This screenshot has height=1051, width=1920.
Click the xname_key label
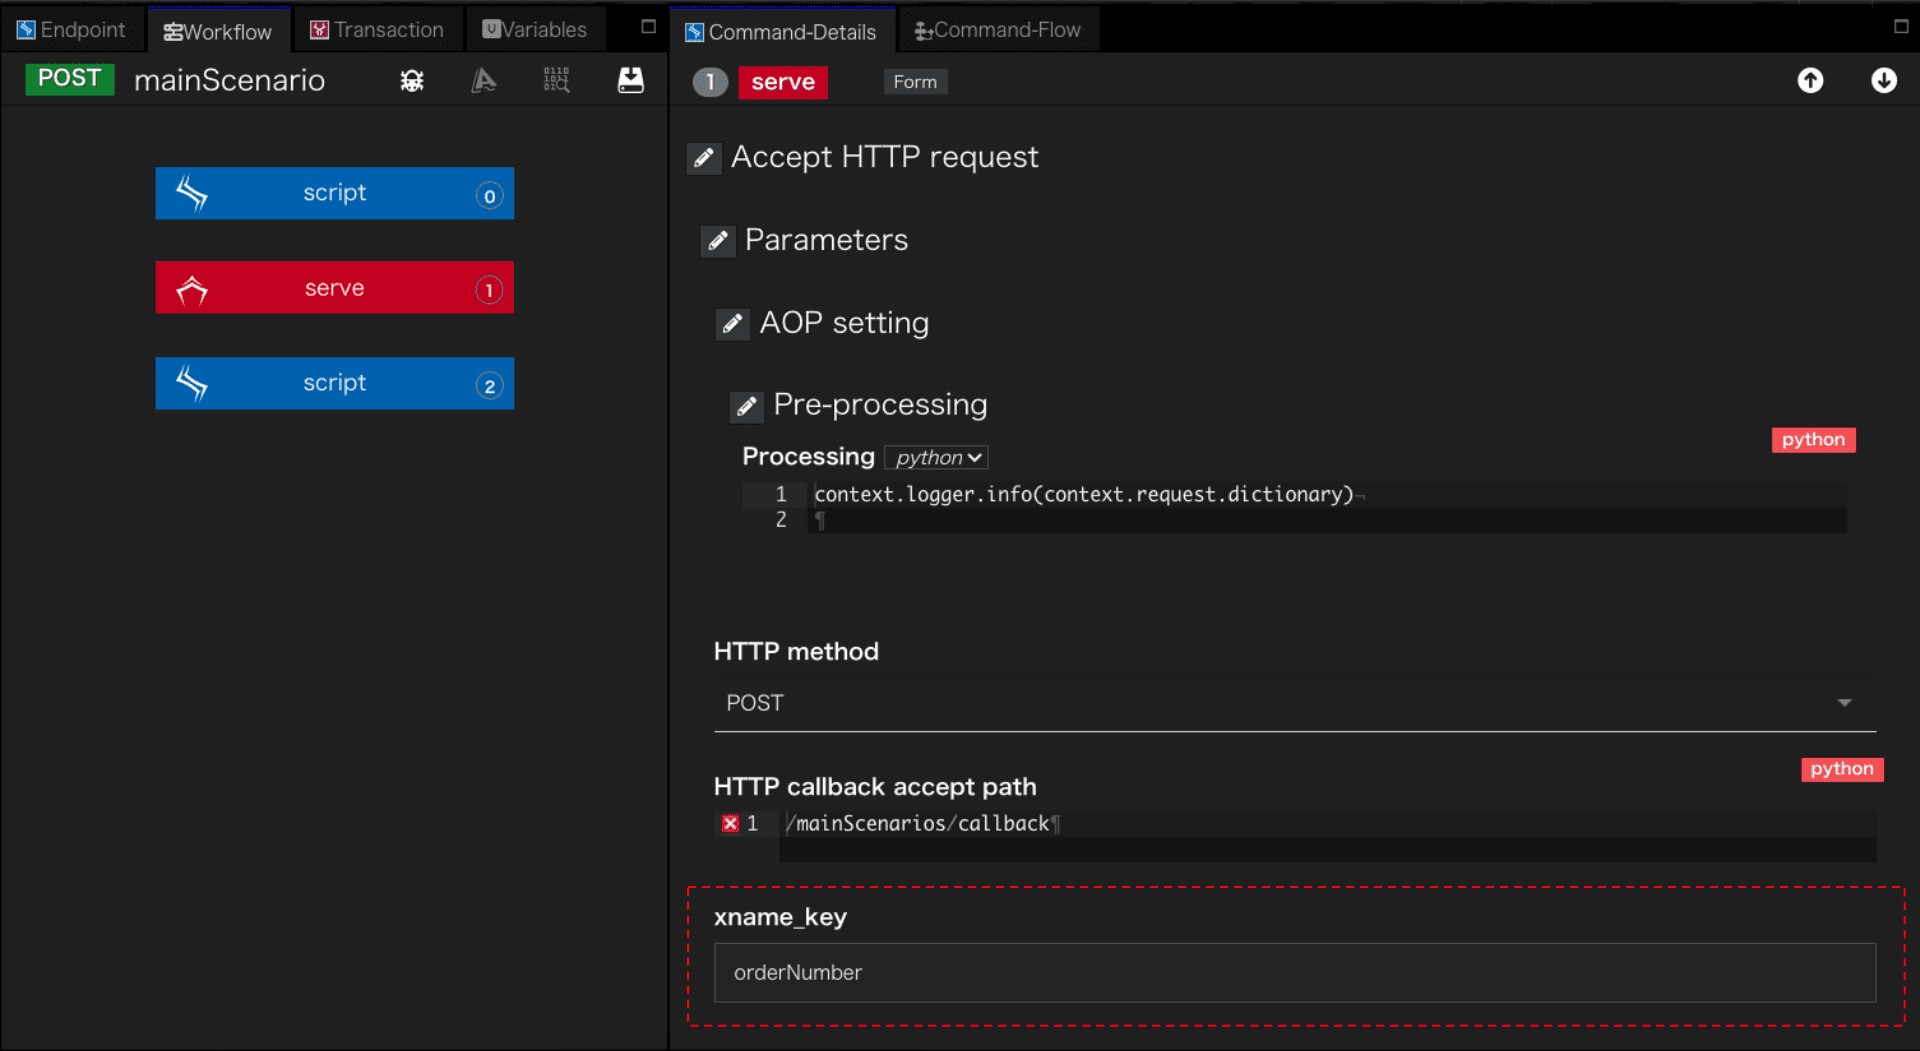click(x=780, y=917)
